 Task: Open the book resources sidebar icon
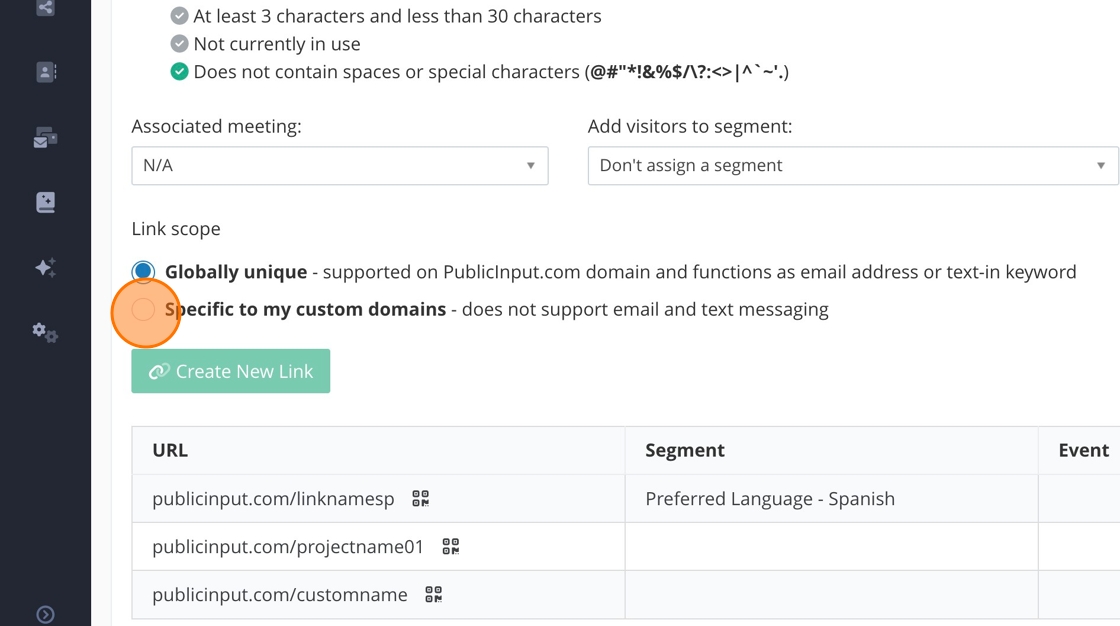(x=45, y=202)
